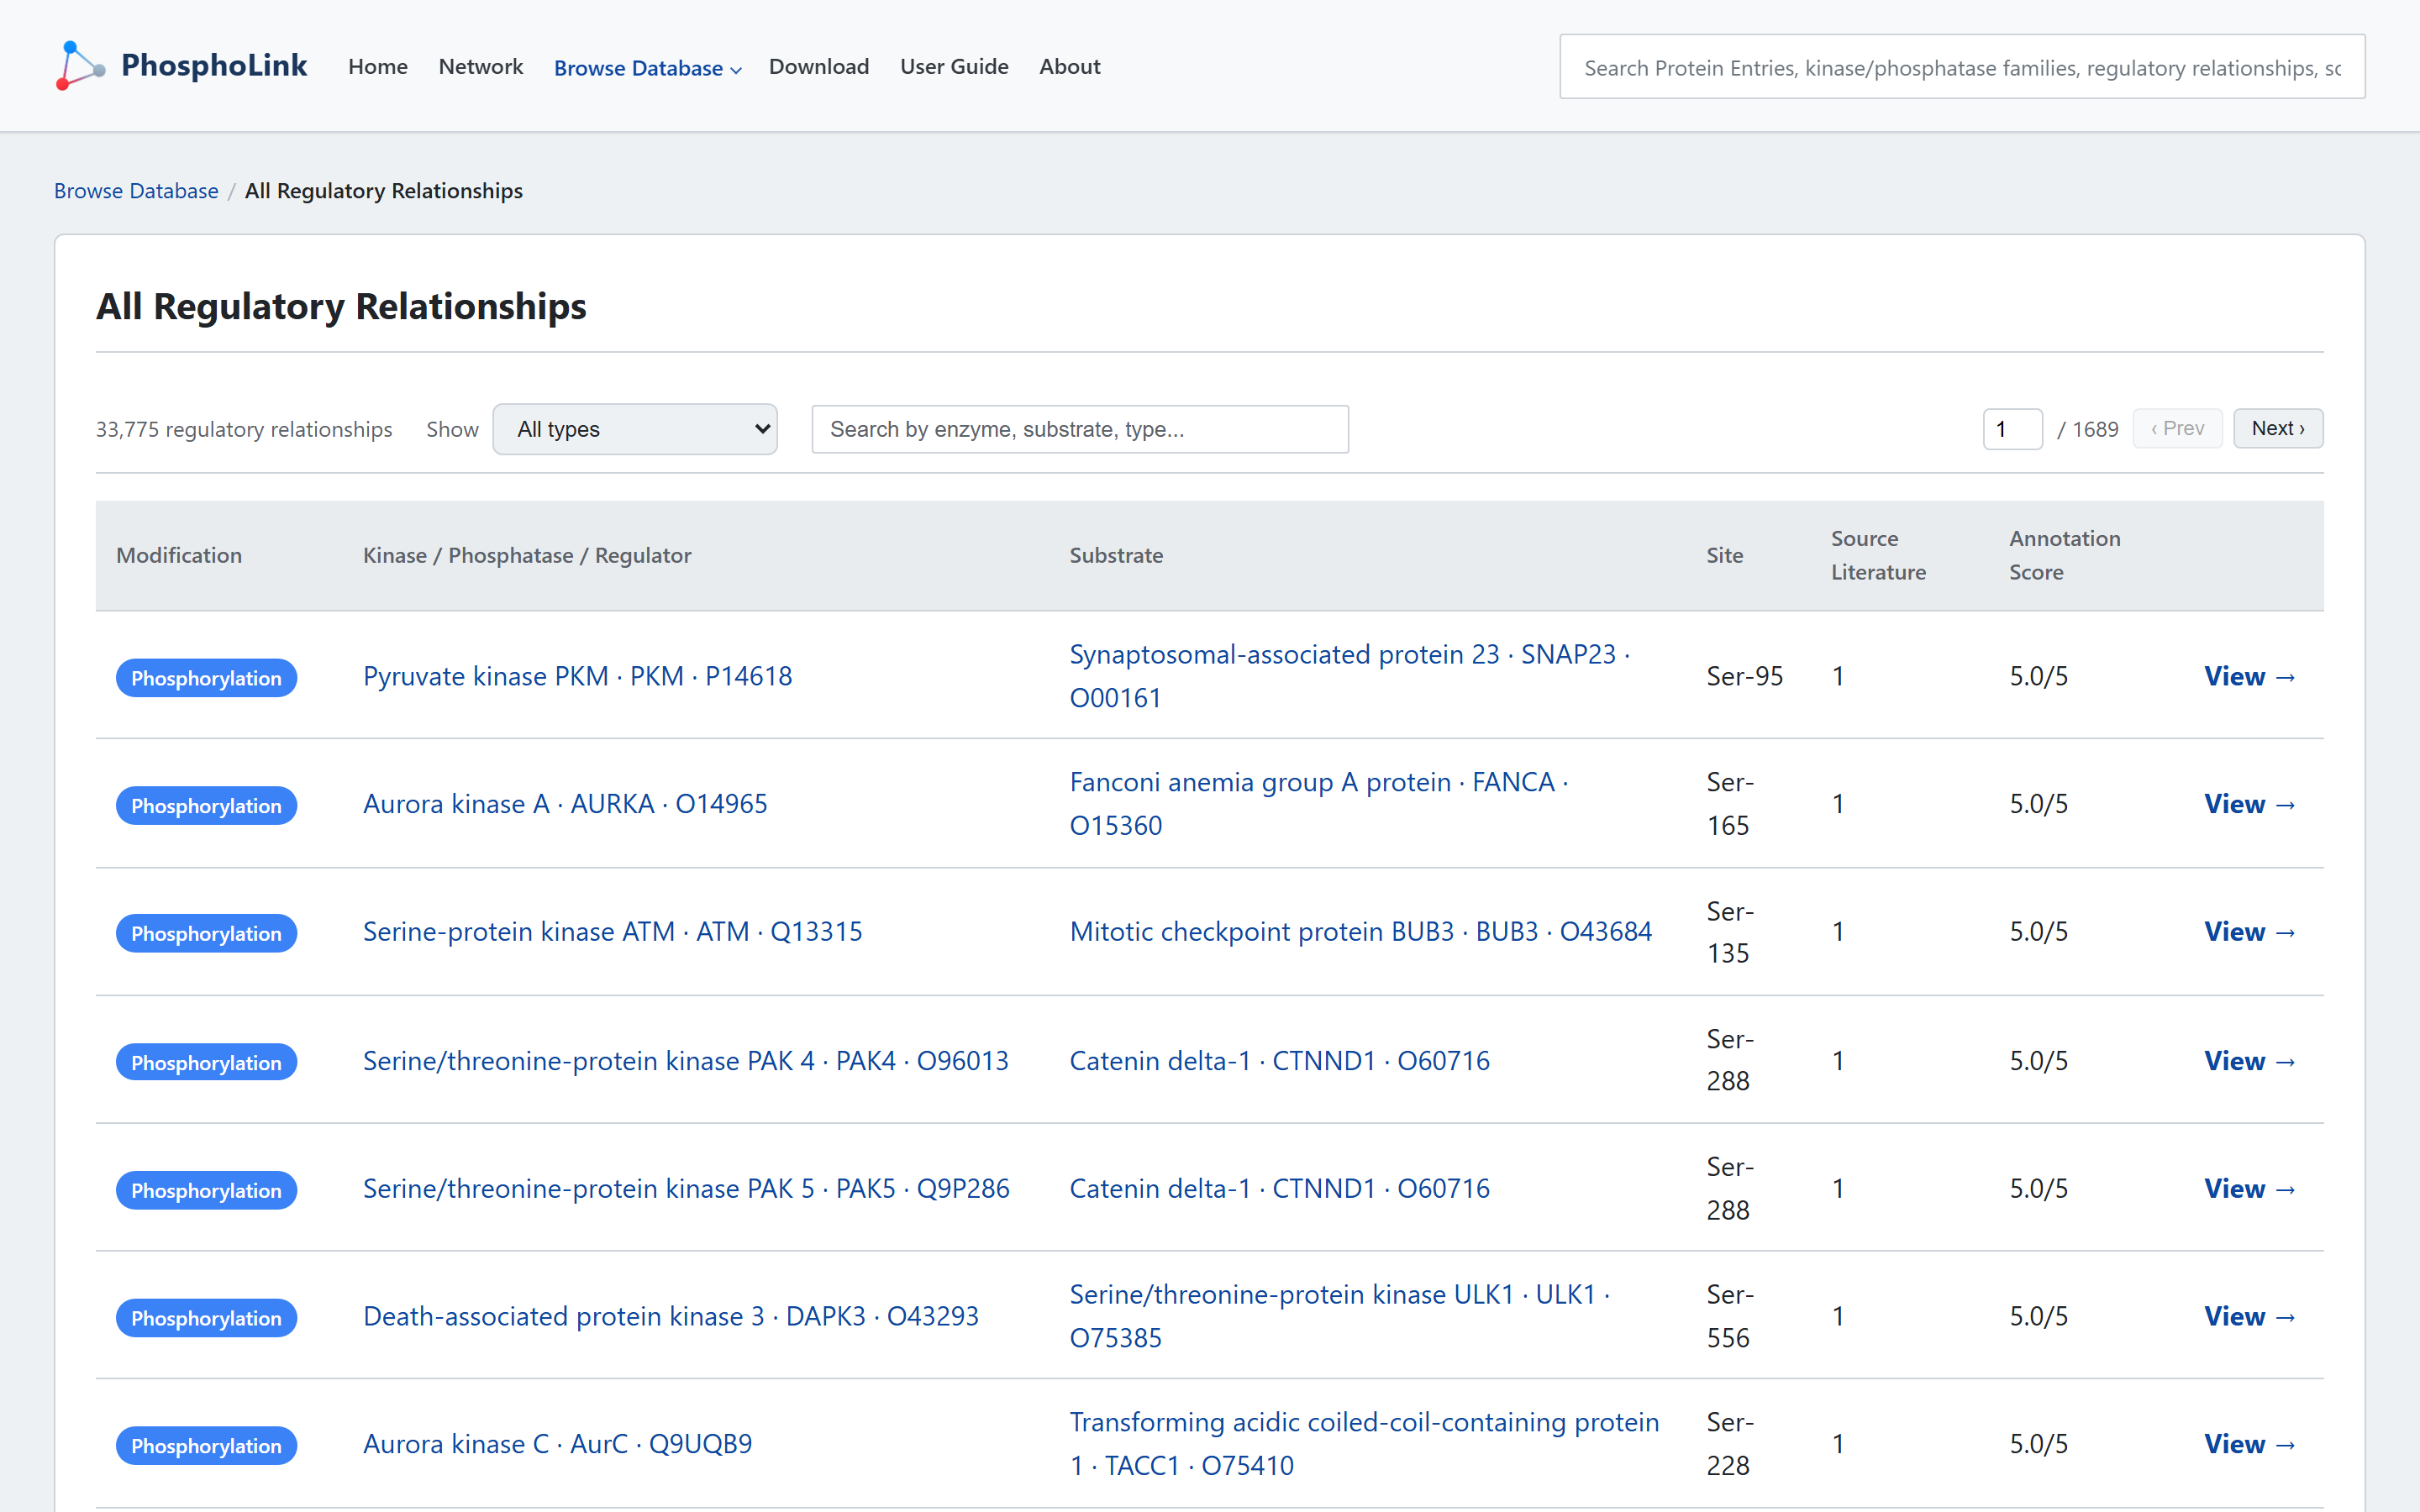Click the PhosphoLink logo icon
This screenshot has height=1512, width=2420.
(x=80, y=66)
